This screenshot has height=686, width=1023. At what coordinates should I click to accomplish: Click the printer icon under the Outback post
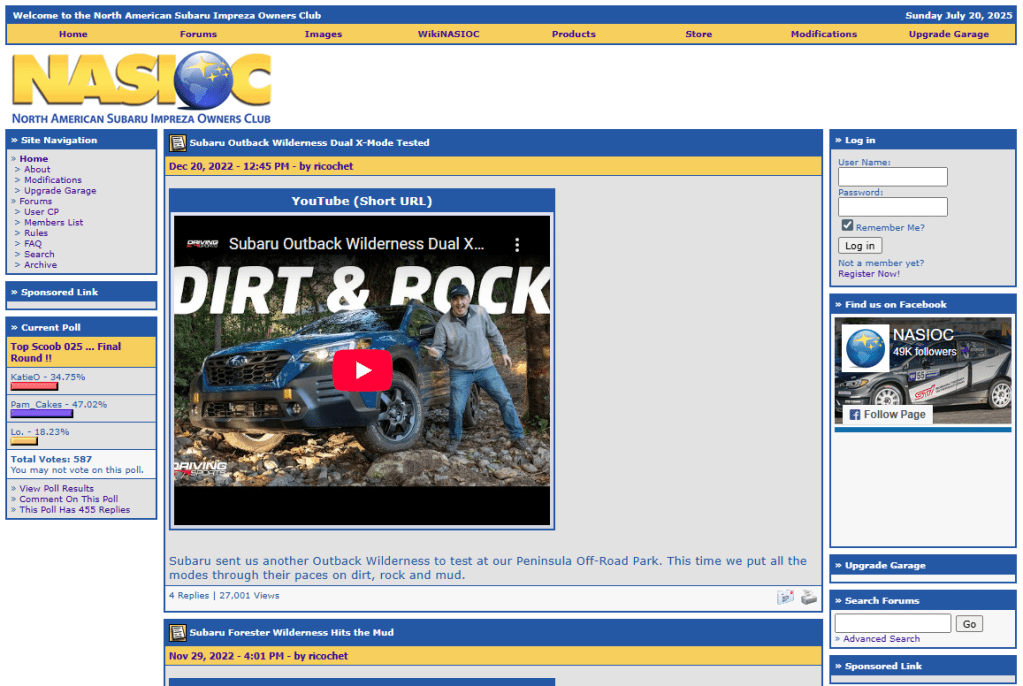click(808, 597)
